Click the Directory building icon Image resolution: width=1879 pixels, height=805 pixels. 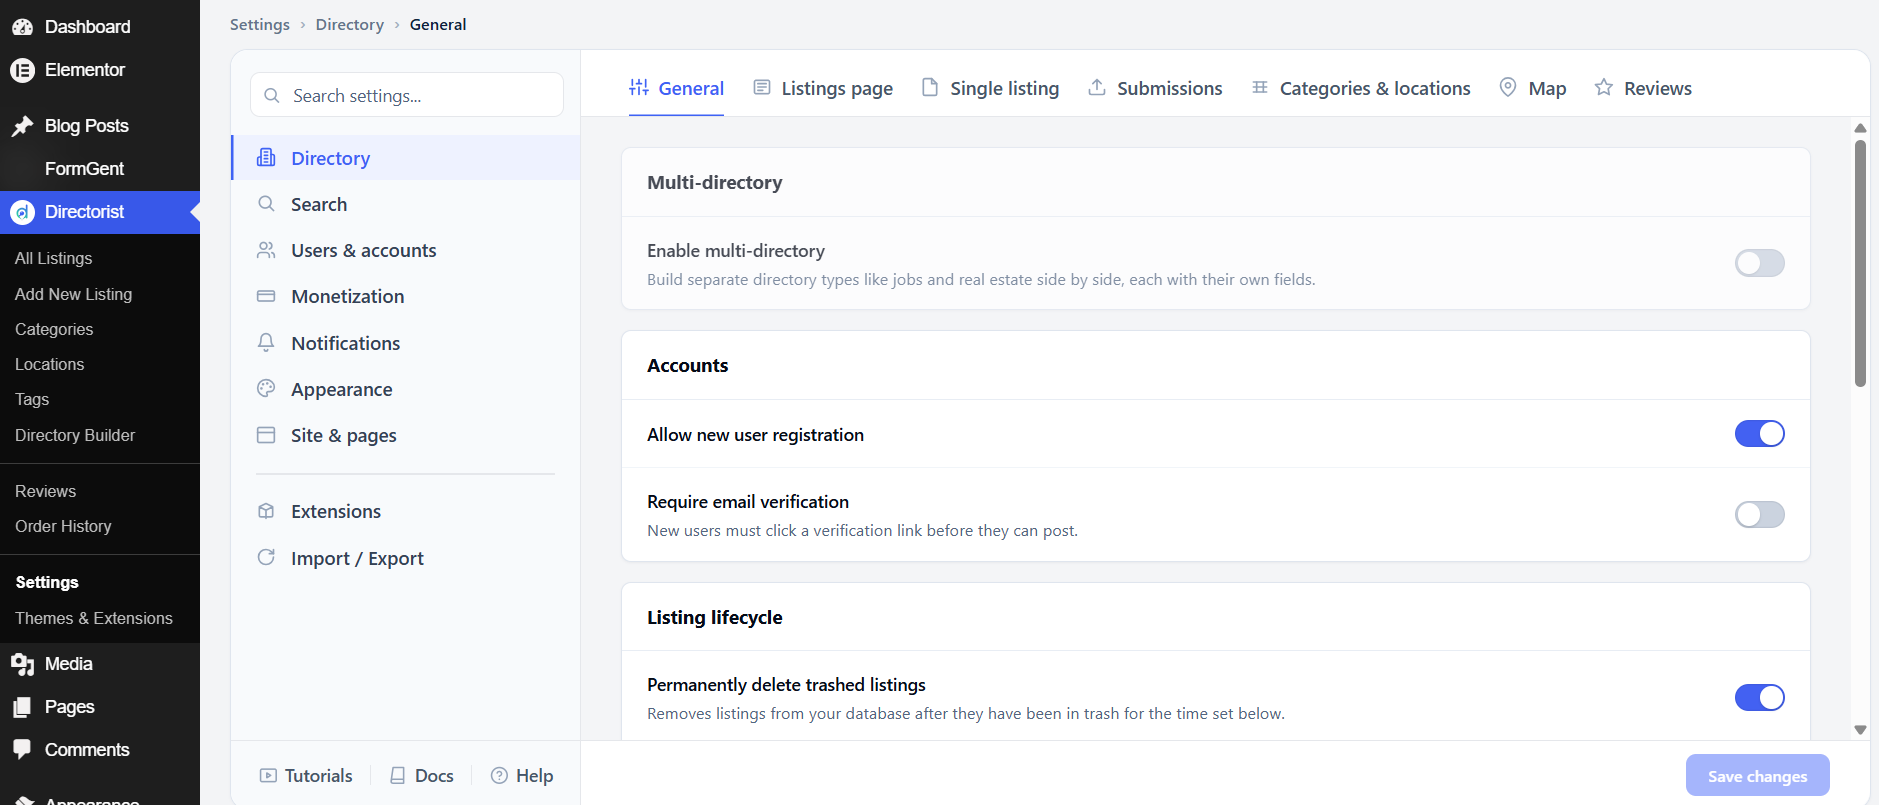coord(266,158)
